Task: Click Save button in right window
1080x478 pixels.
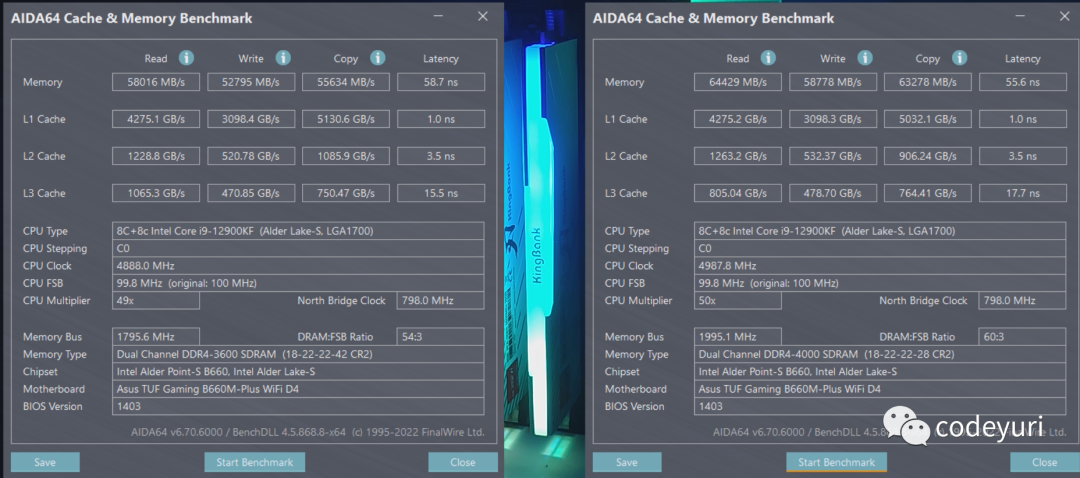Action: pyautogui.click(x=627, y=462)
